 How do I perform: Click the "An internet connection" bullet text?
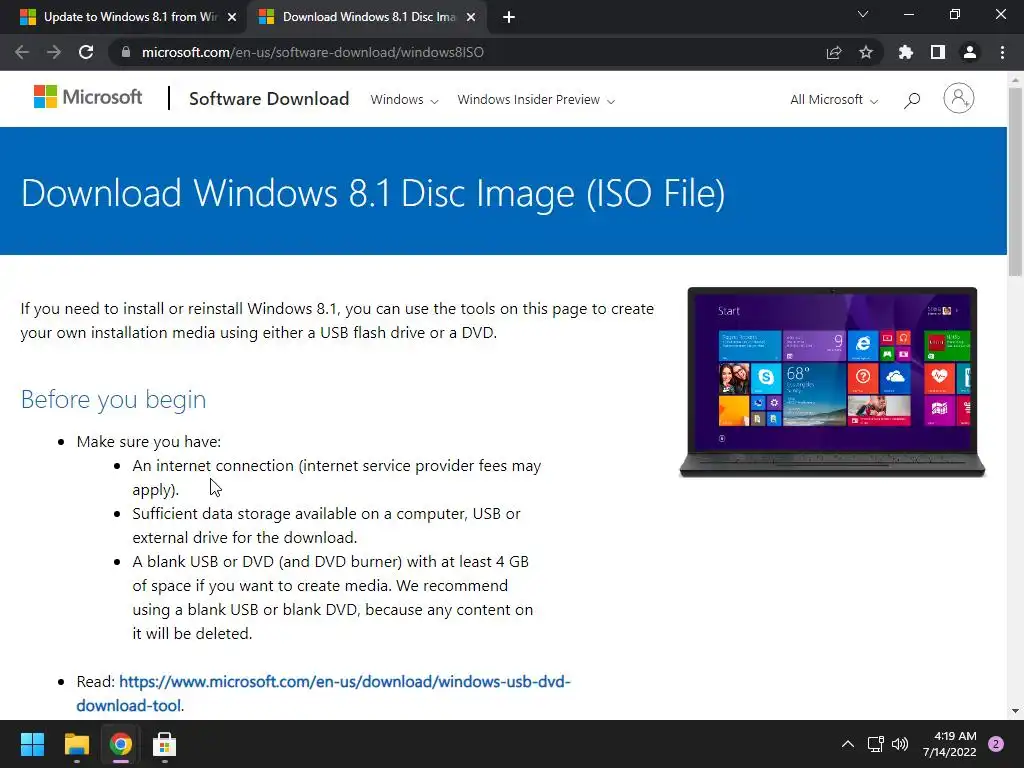[337, 478]
